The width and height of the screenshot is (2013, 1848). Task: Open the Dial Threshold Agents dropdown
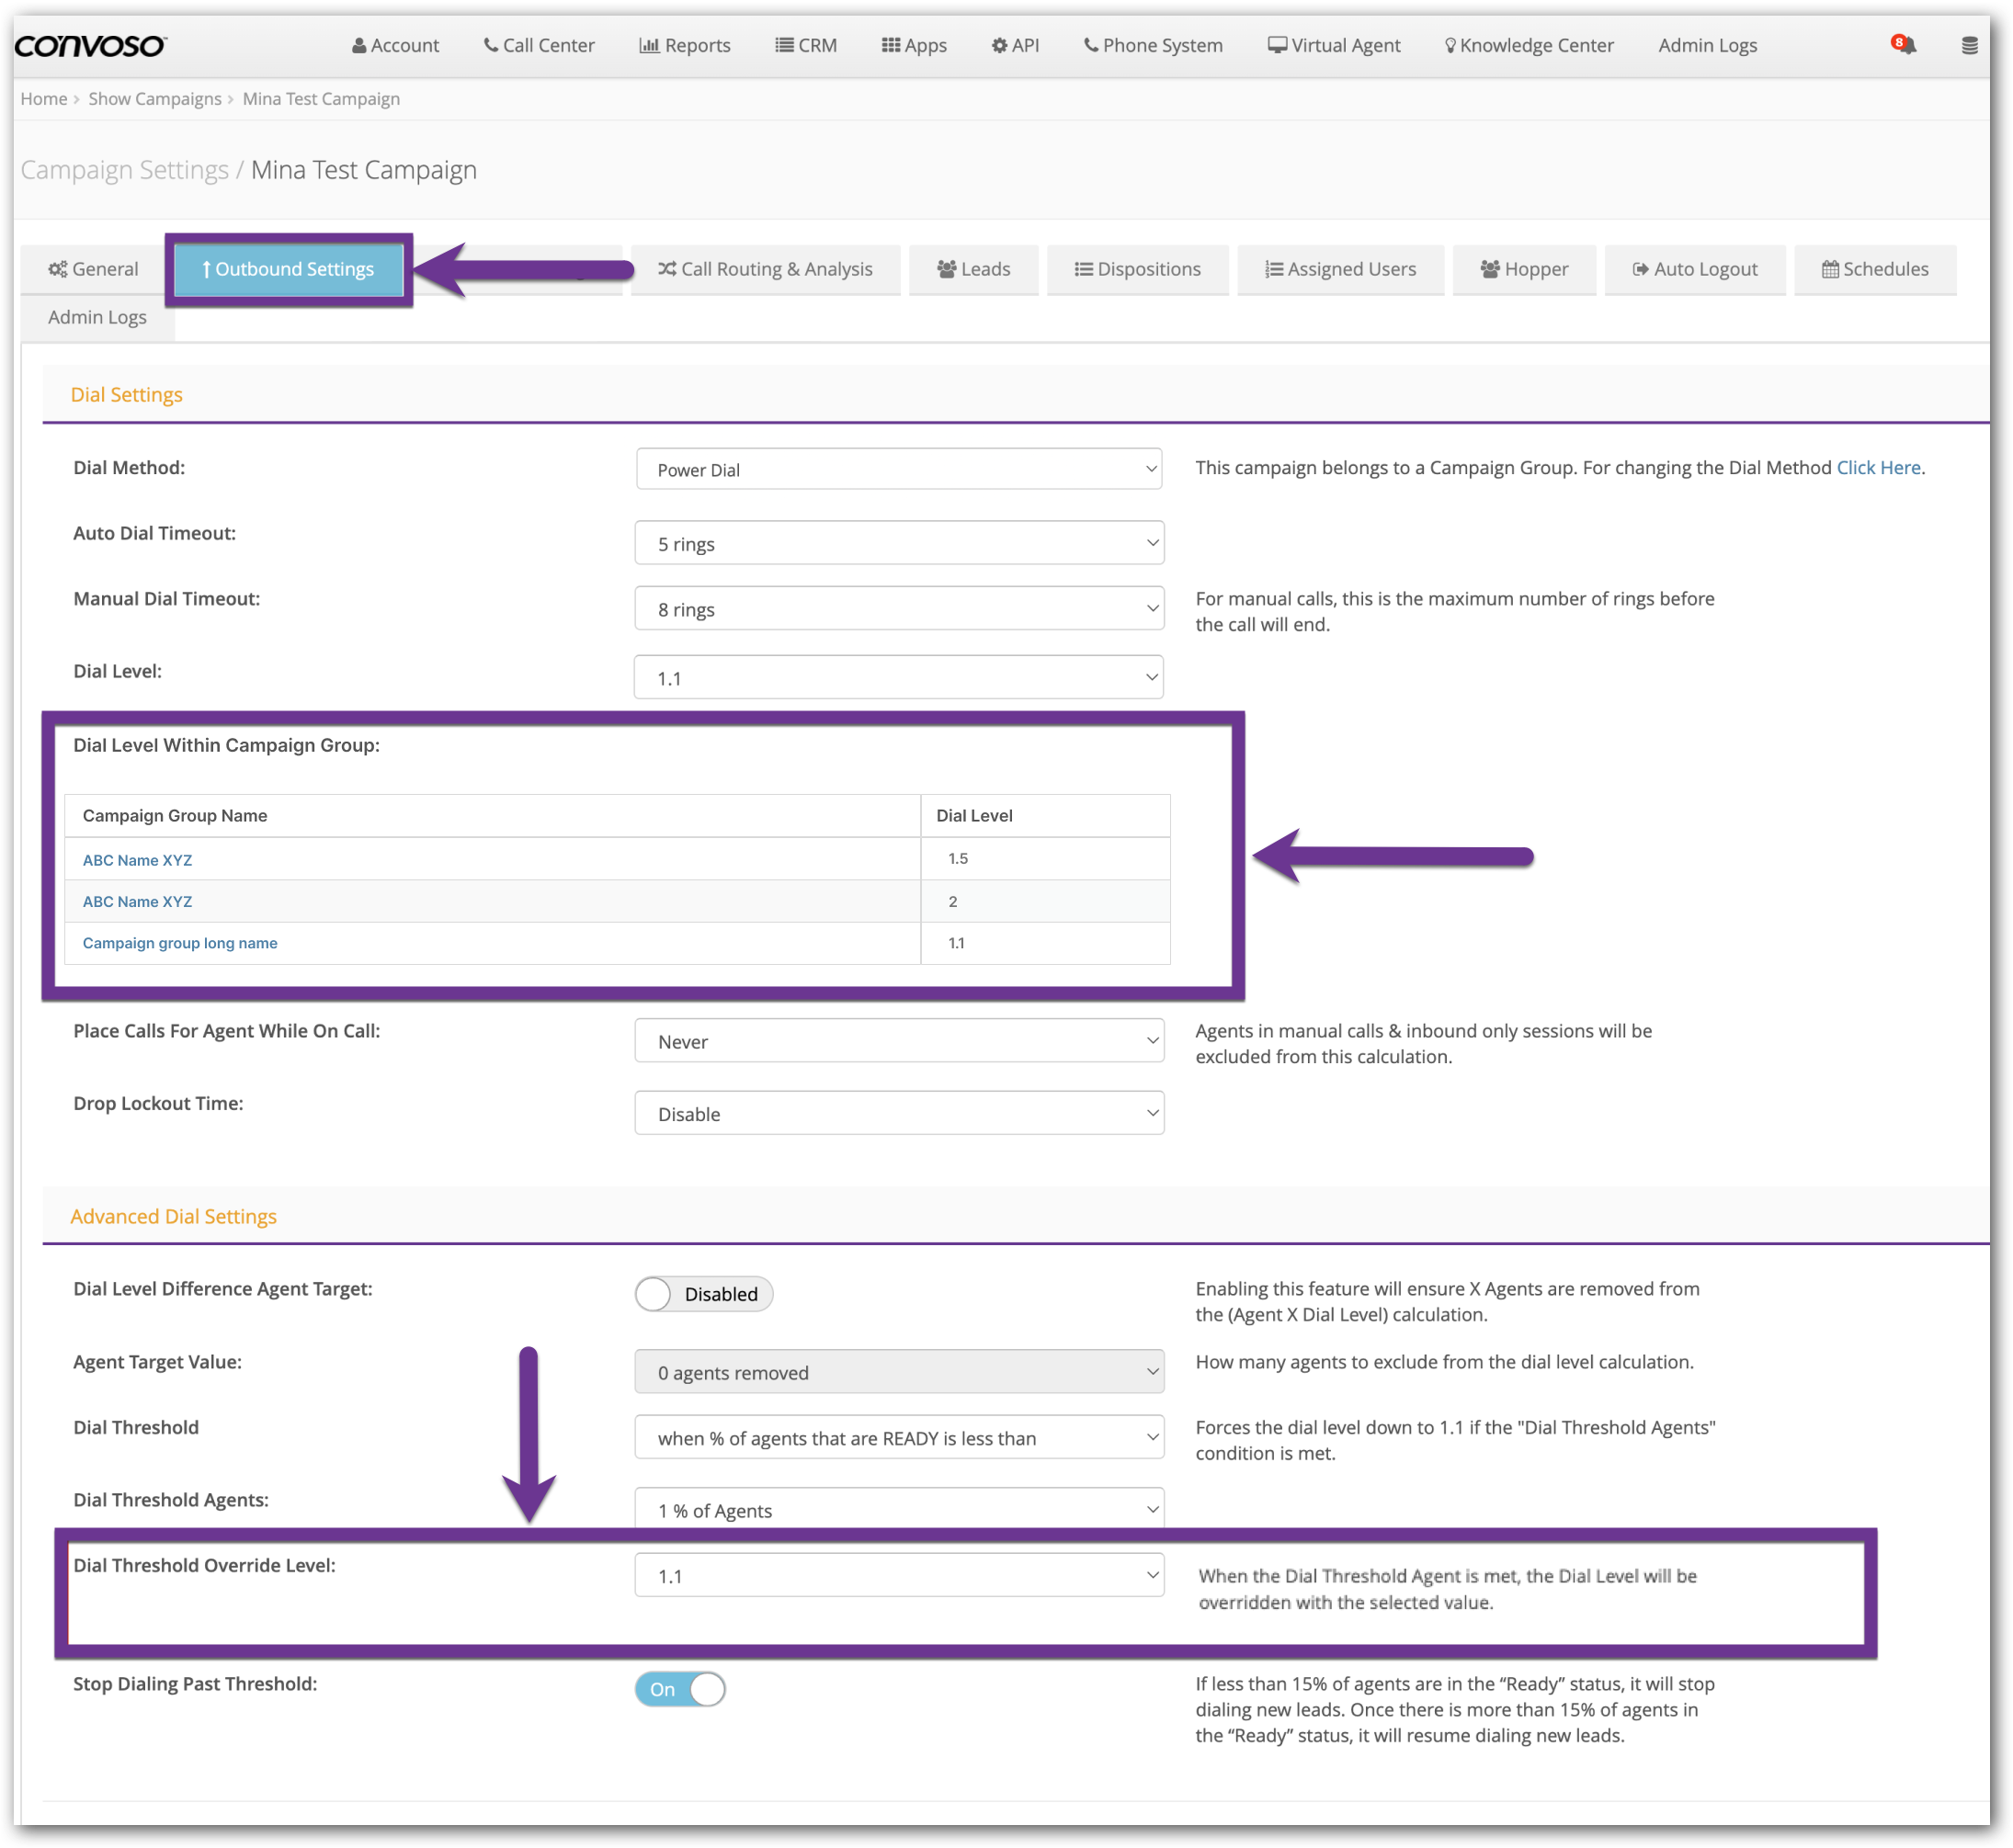click(898, 1508)
